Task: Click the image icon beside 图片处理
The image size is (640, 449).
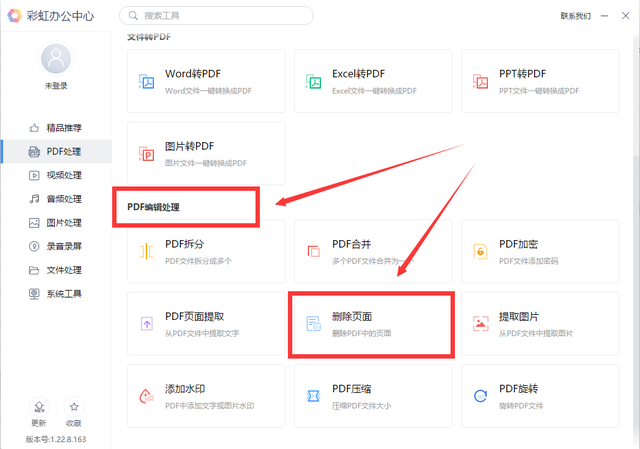Action: (34, 223)
